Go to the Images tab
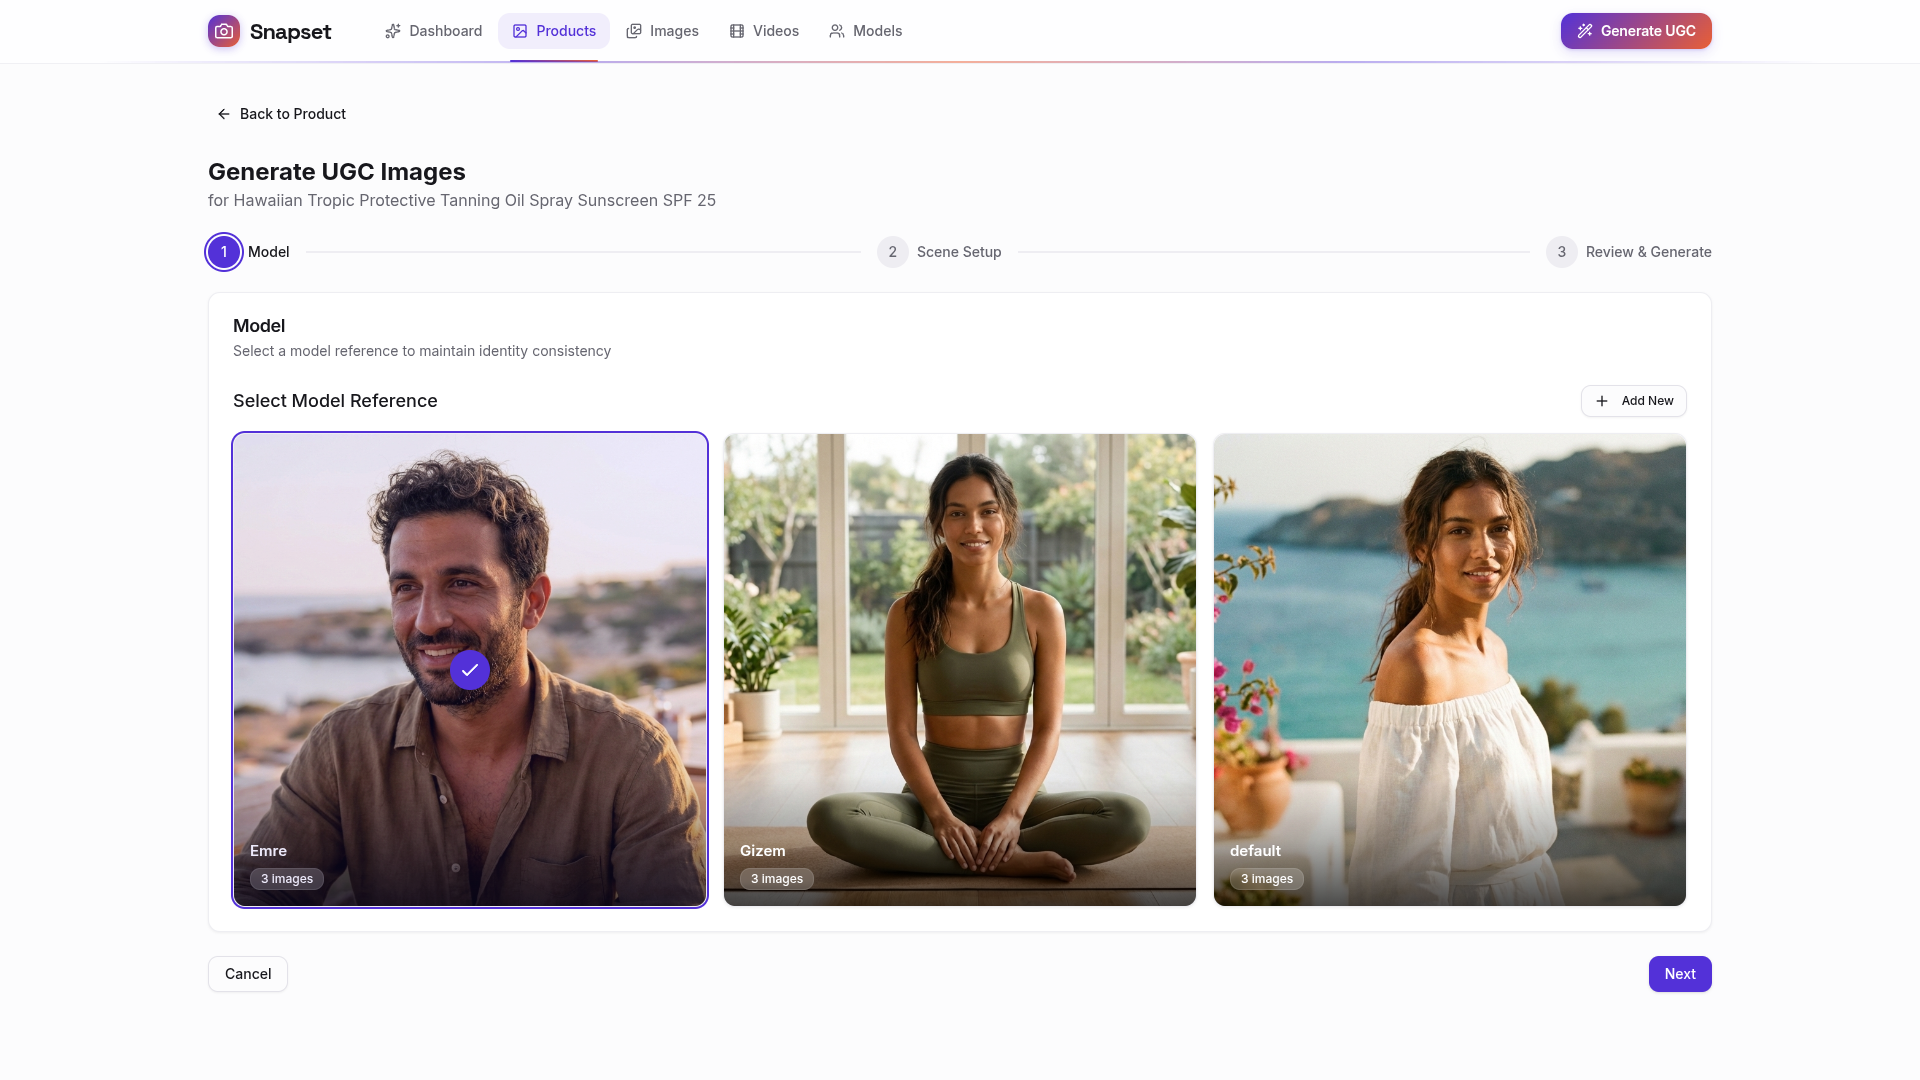Image resolution: width=1920 pixels, height=1080 pixels. (x=662, y=31)
